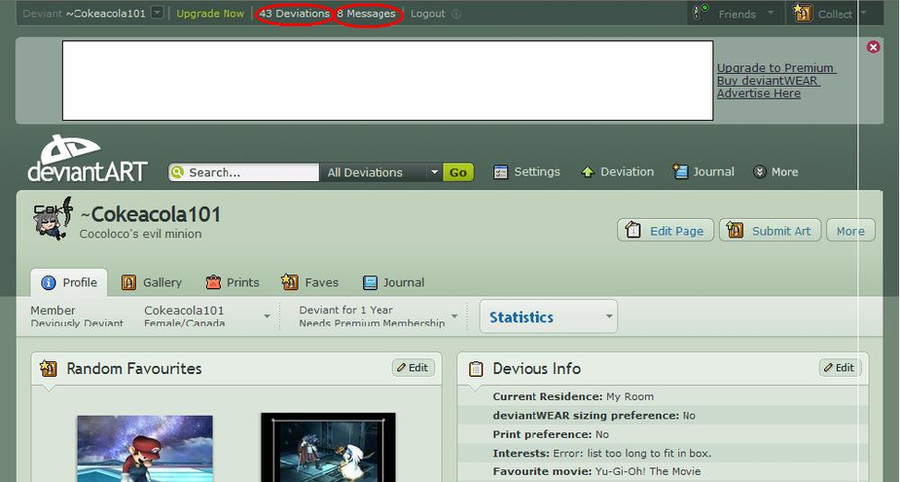Click the Print preference: No row
The width and height of the screenshot is (900, 482).
(663, 434)
